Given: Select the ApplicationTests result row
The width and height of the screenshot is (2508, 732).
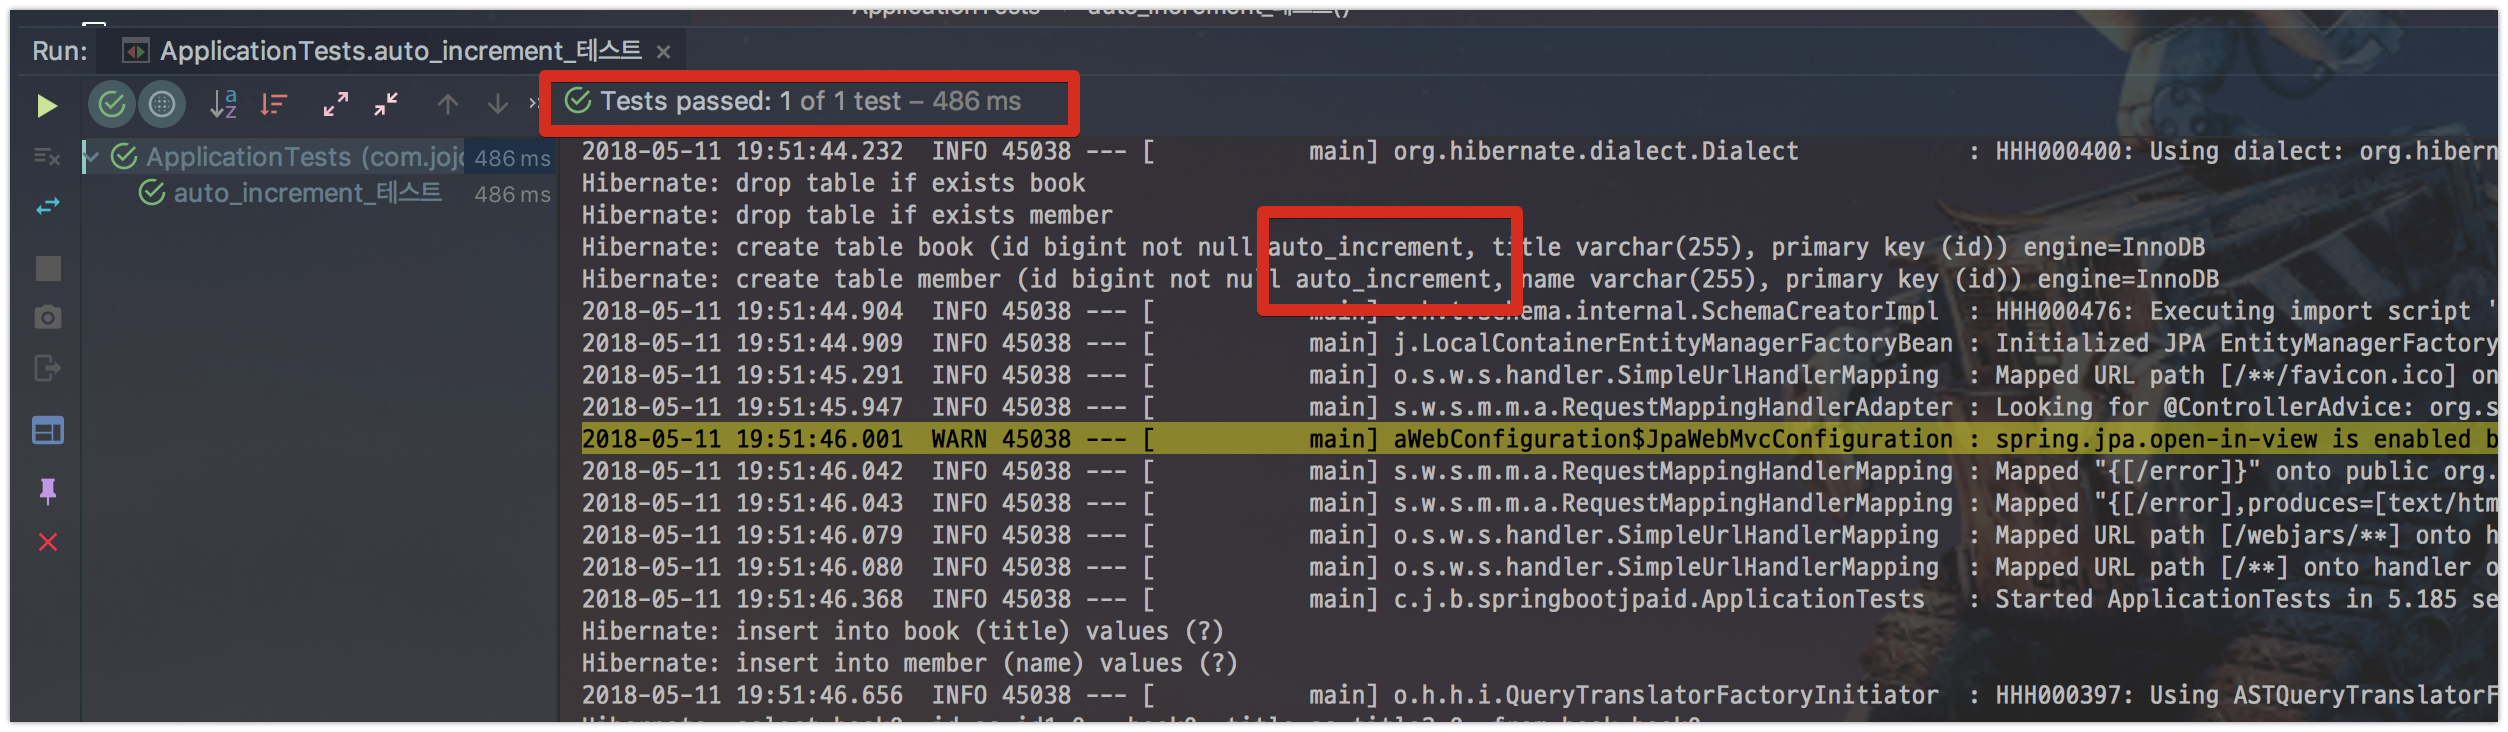Looking at the screenshot, I should [320, 157].
